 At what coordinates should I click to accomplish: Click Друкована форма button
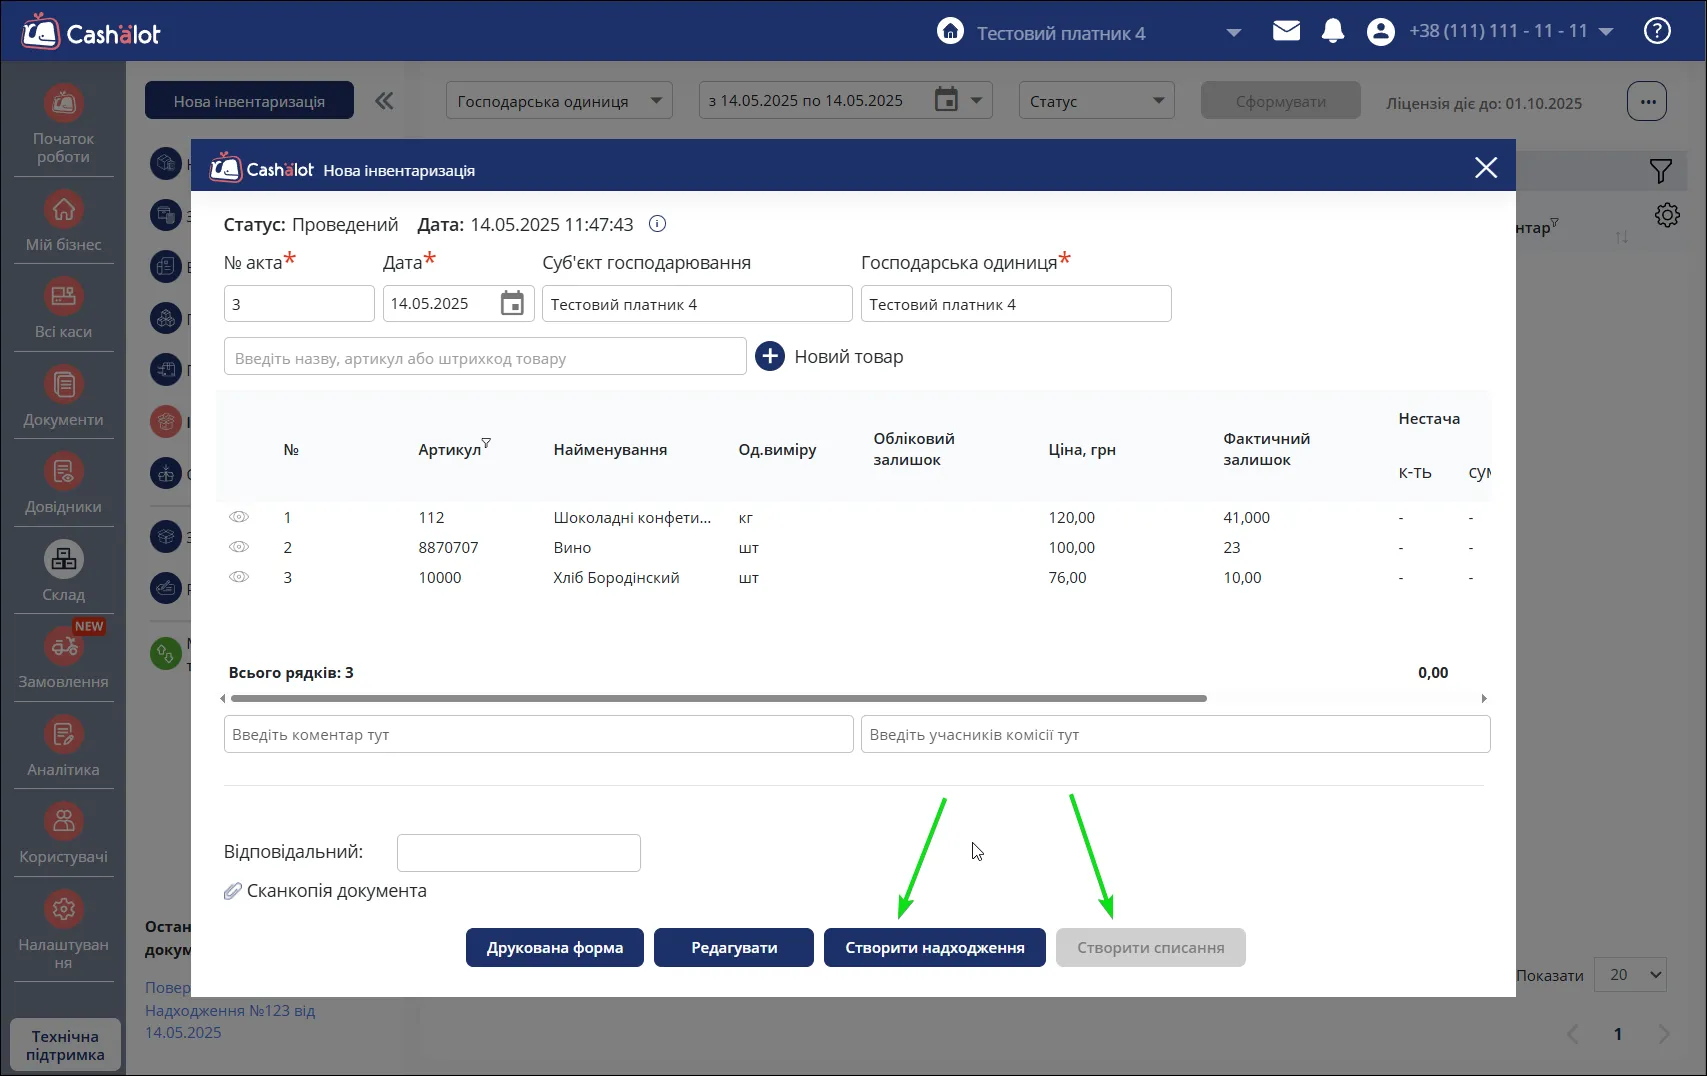click(x=555, y=947)
